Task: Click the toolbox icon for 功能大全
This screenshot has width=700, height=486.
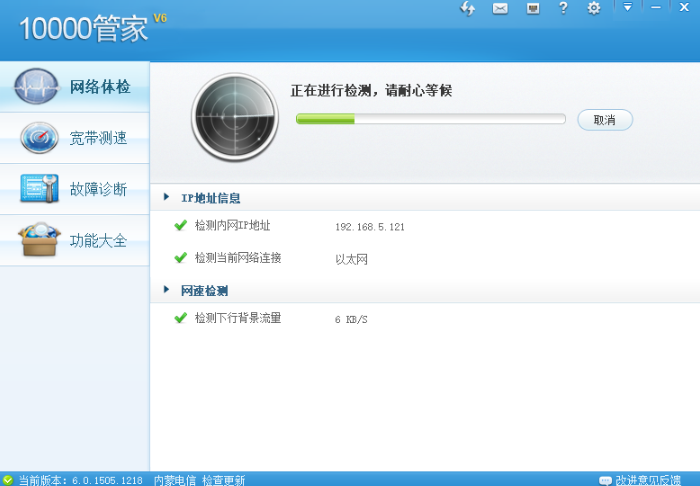Action: pyautogui.click(x=39, y=239)
